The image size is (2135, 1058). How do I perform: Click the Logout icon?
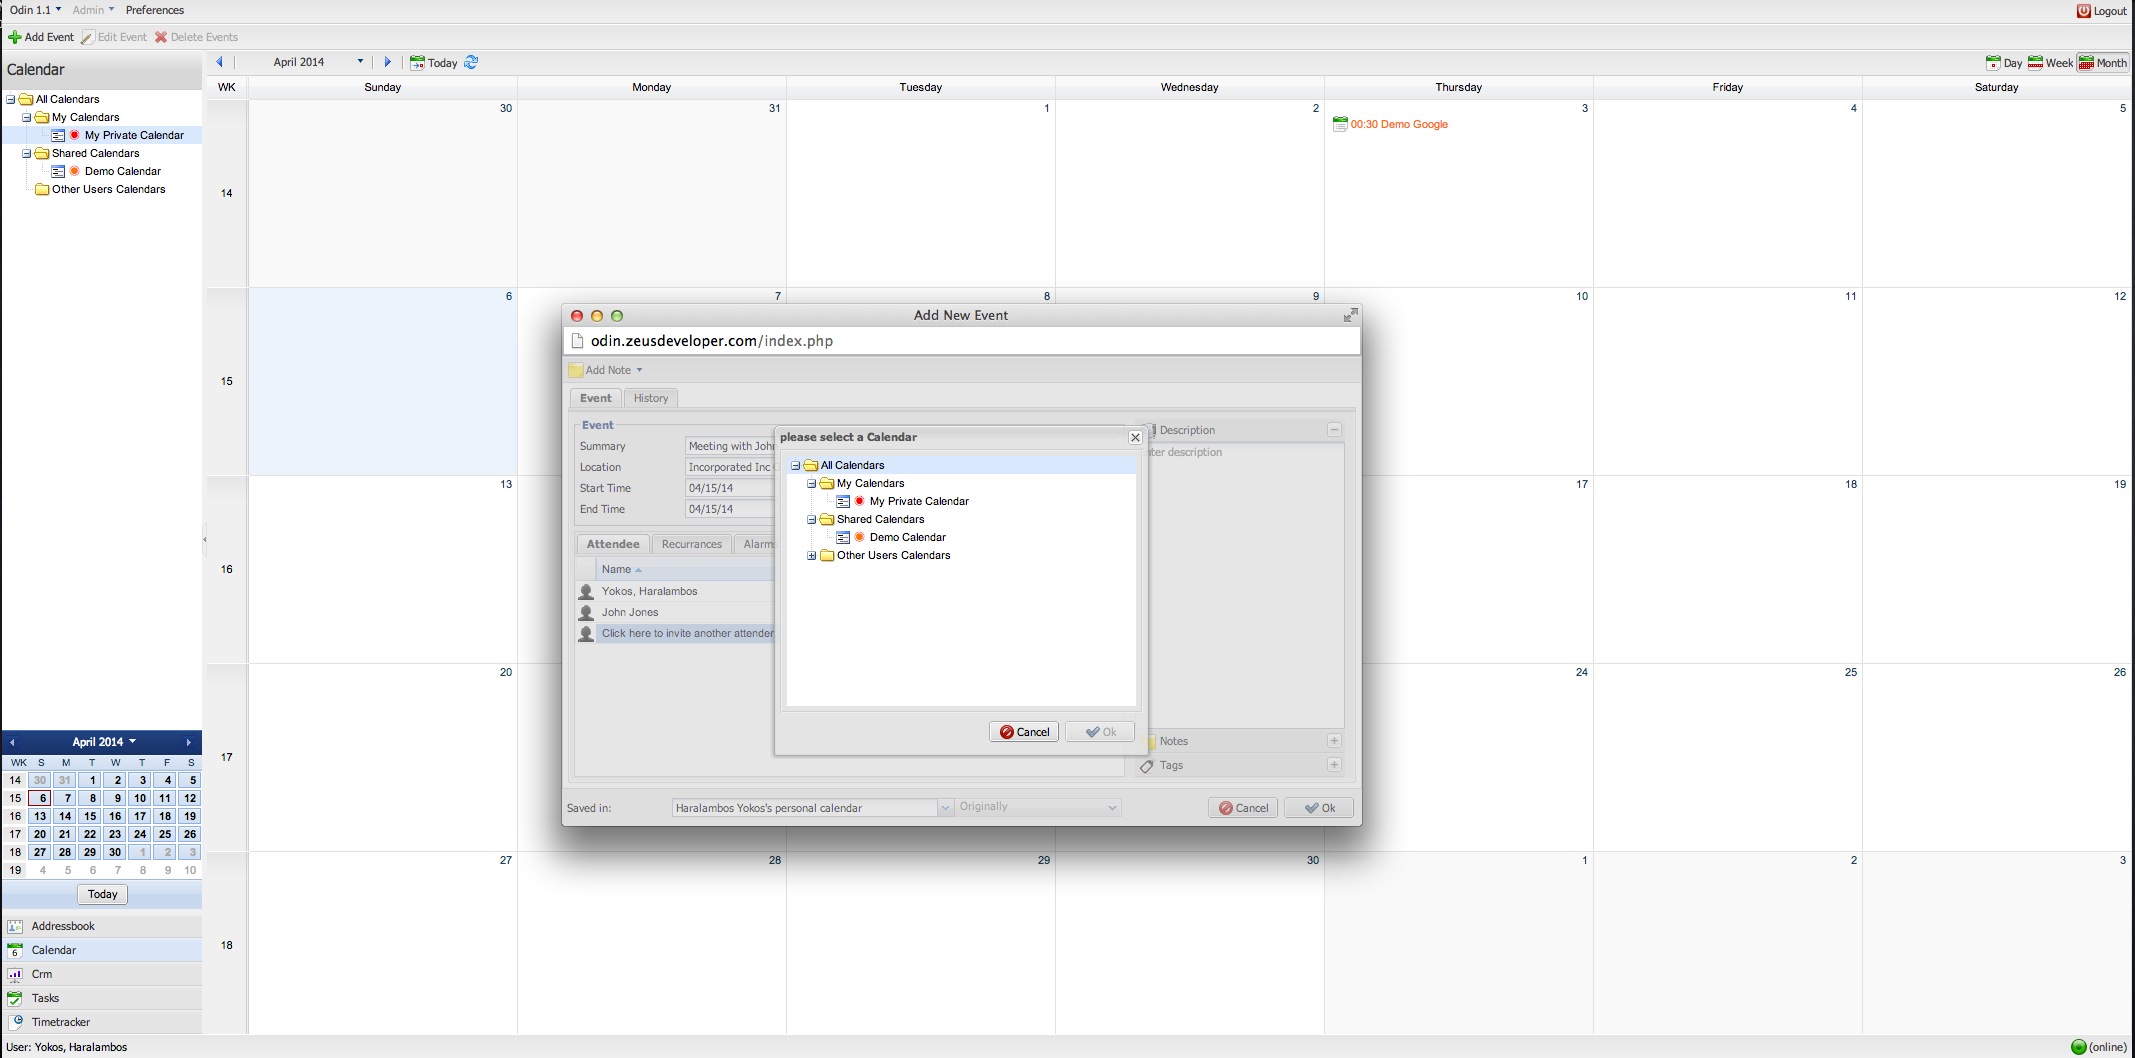coord(2084,11)
